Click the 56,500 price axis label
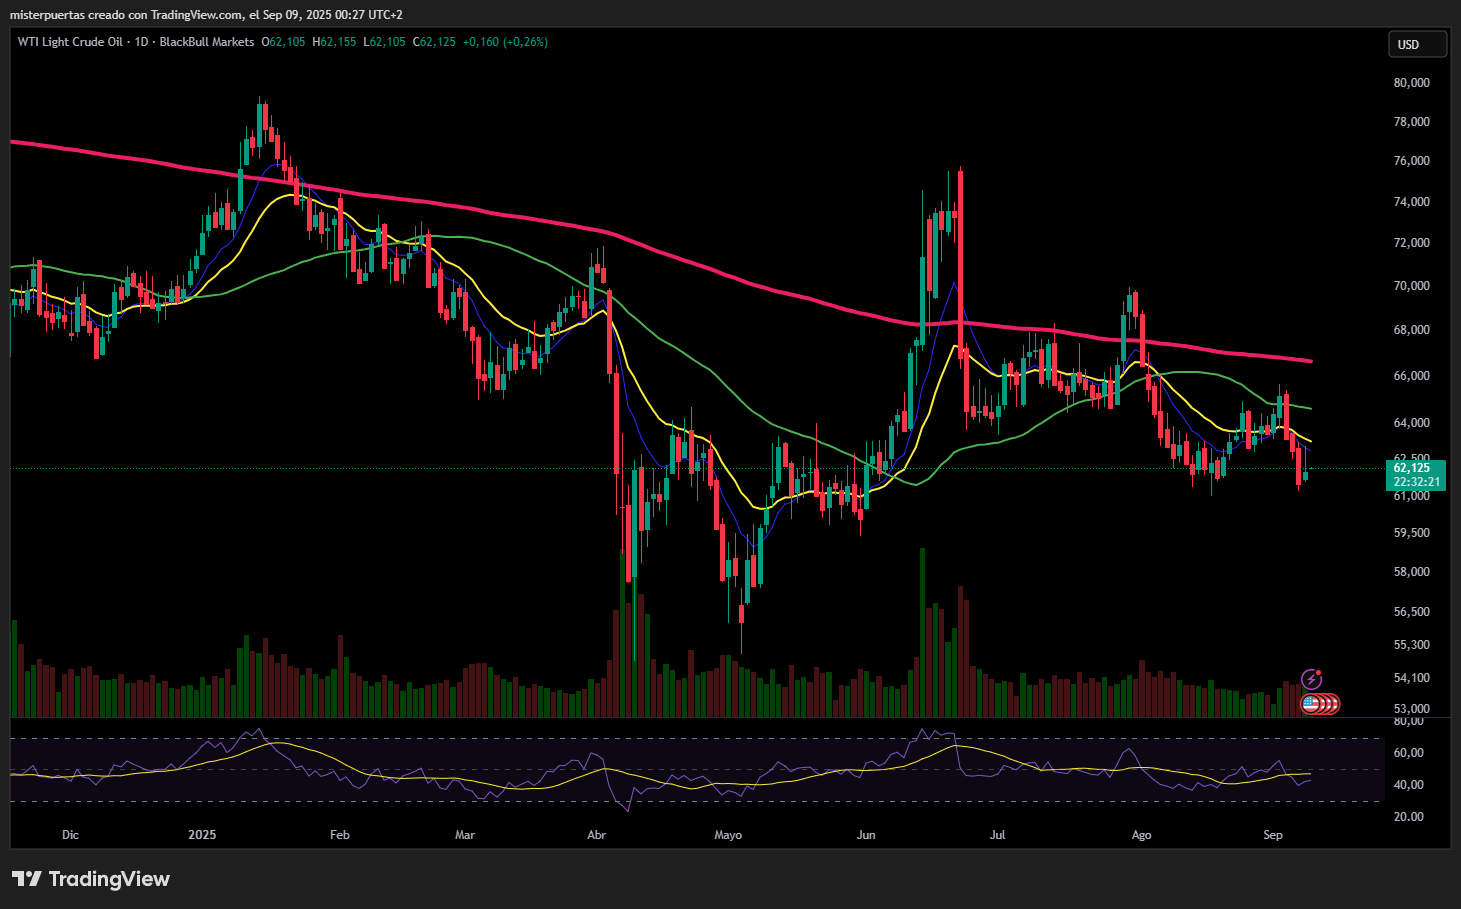1461x909 pixels. (x=1411, y=612)
